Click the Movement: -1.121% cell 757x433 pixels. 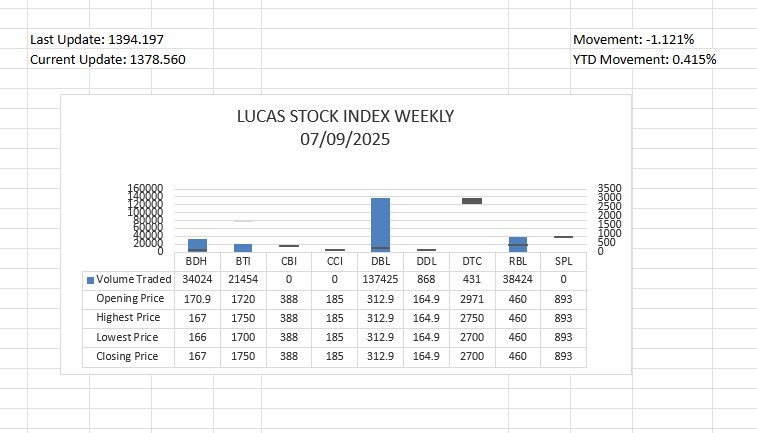tap(633, 40)
